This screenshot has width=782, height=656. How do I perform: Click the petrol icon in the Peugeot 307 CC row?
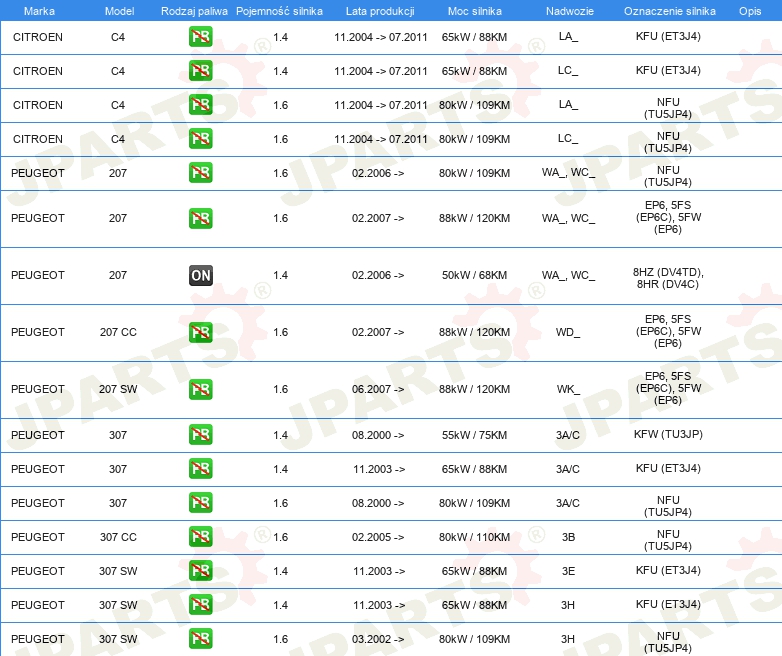tap(200, 537)
